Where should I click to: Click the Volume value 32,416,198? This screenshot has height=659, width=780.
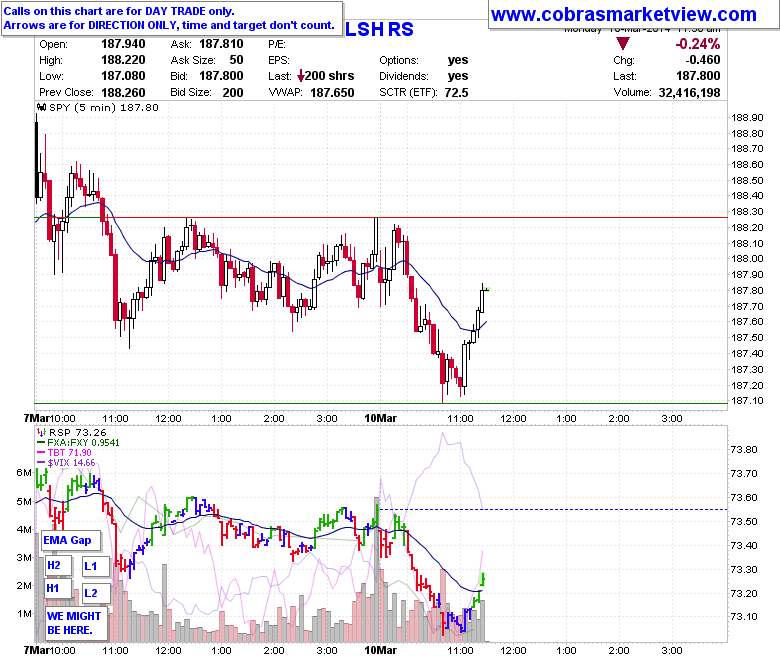[689, 93]
